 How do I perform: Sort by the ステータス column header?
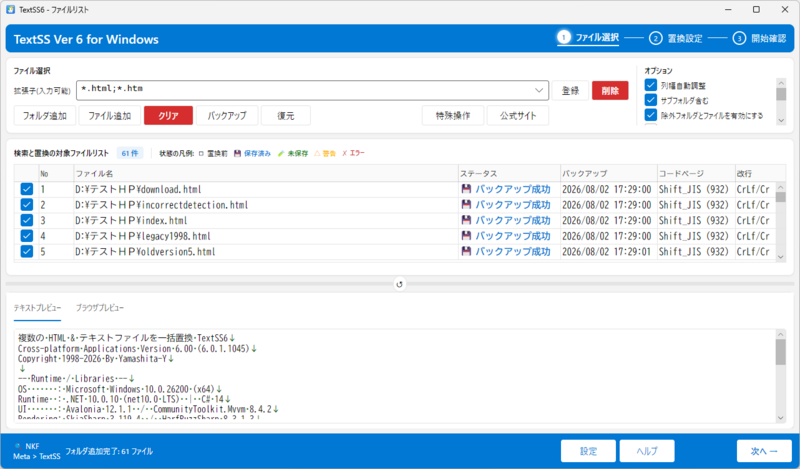pos(509,174)
